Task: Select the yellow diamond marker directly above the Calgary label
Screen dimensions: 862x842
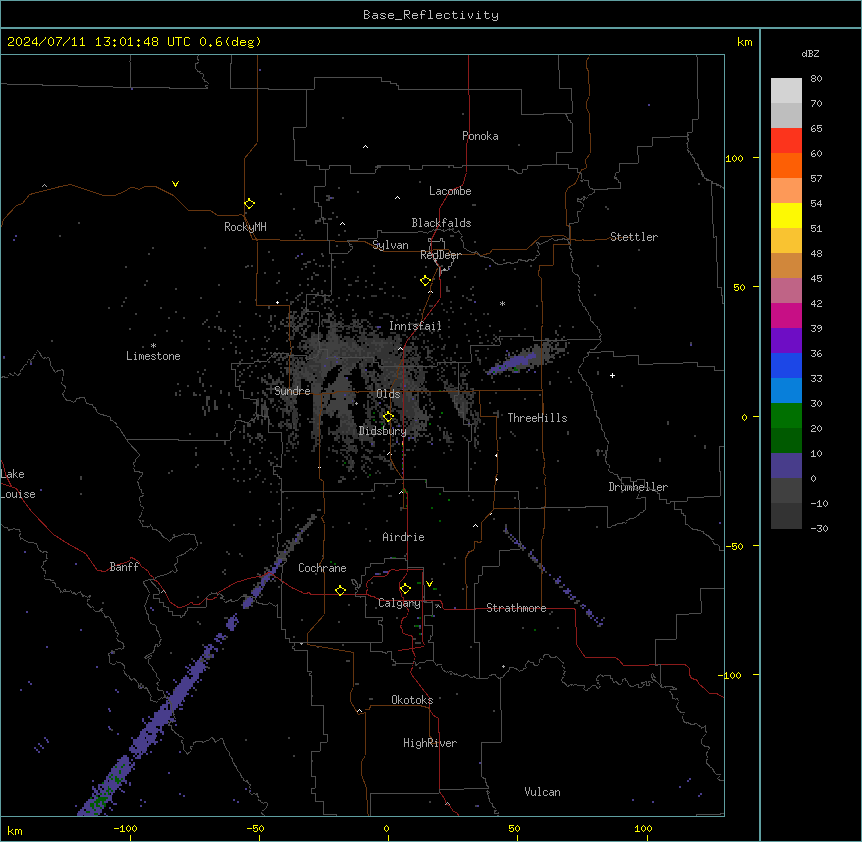Action: (x=405, y=589)
